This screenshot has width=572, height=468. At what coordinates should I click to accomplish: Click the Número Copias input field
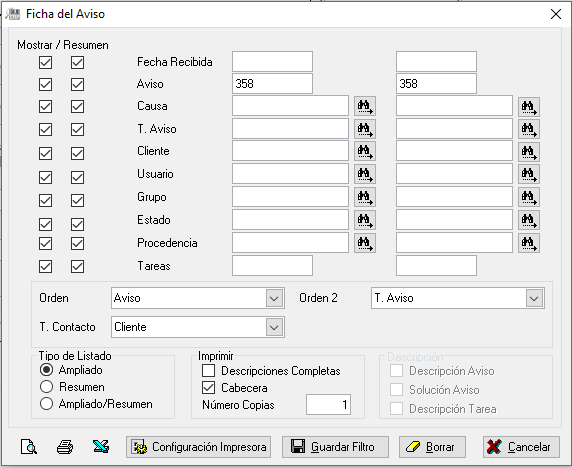(328, 405)
